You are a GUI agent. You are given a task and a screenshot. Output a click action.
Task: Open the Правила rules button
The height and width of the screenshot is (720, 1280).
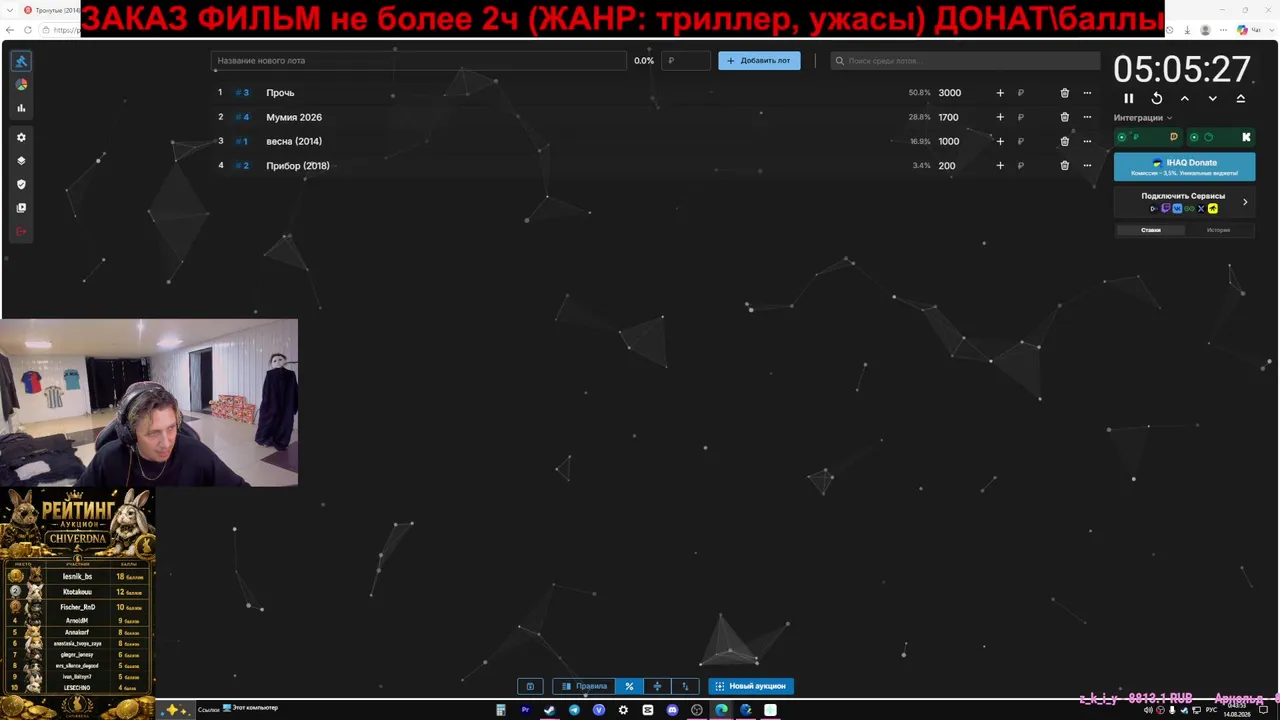584,686
